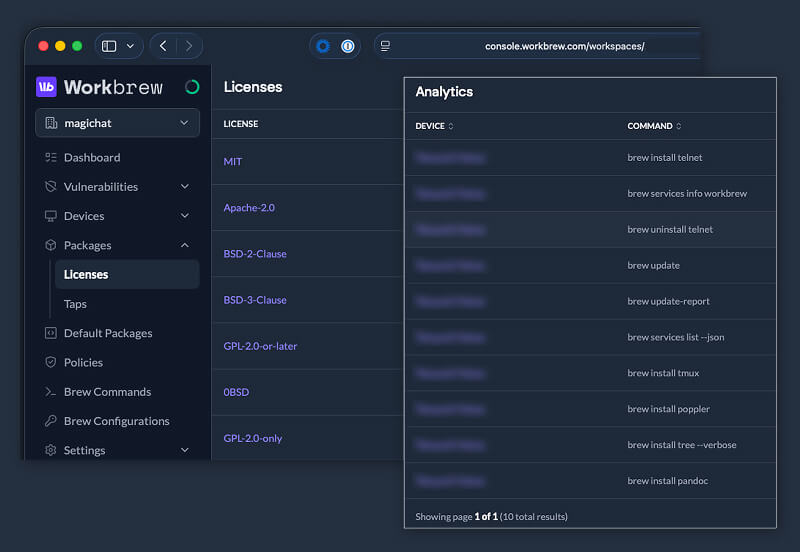Open the Dashboard page
Viewport: 800px width, 552px height.
(x=92, y=158)
